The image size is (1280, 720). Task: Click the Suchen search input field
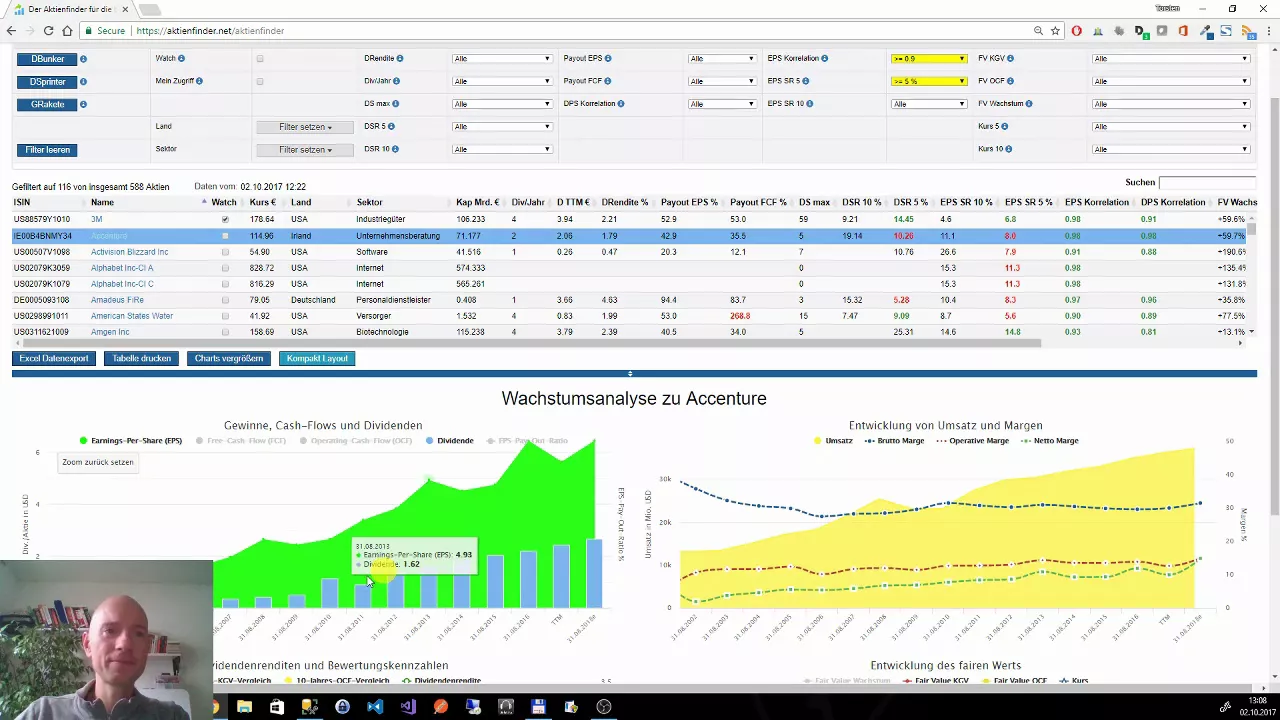pos(1206,183)
